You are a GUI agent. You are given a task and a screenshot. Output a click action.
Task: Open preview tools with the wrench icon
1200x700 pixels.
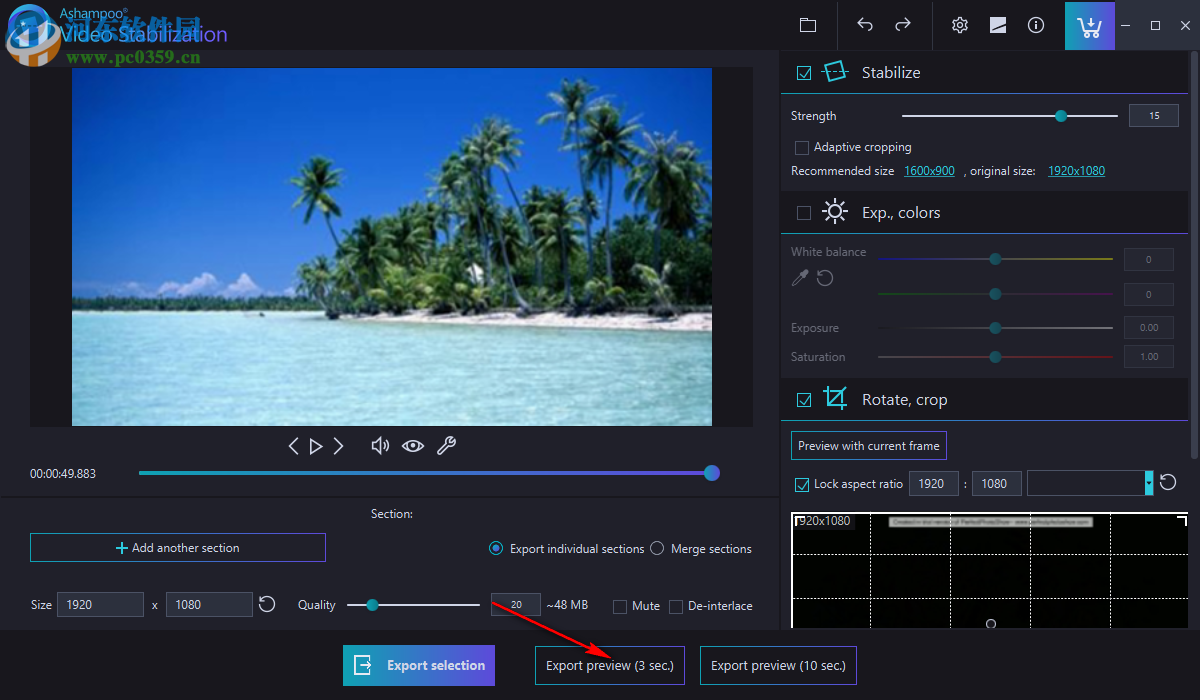pyautogui.click(x=447, y=445)
